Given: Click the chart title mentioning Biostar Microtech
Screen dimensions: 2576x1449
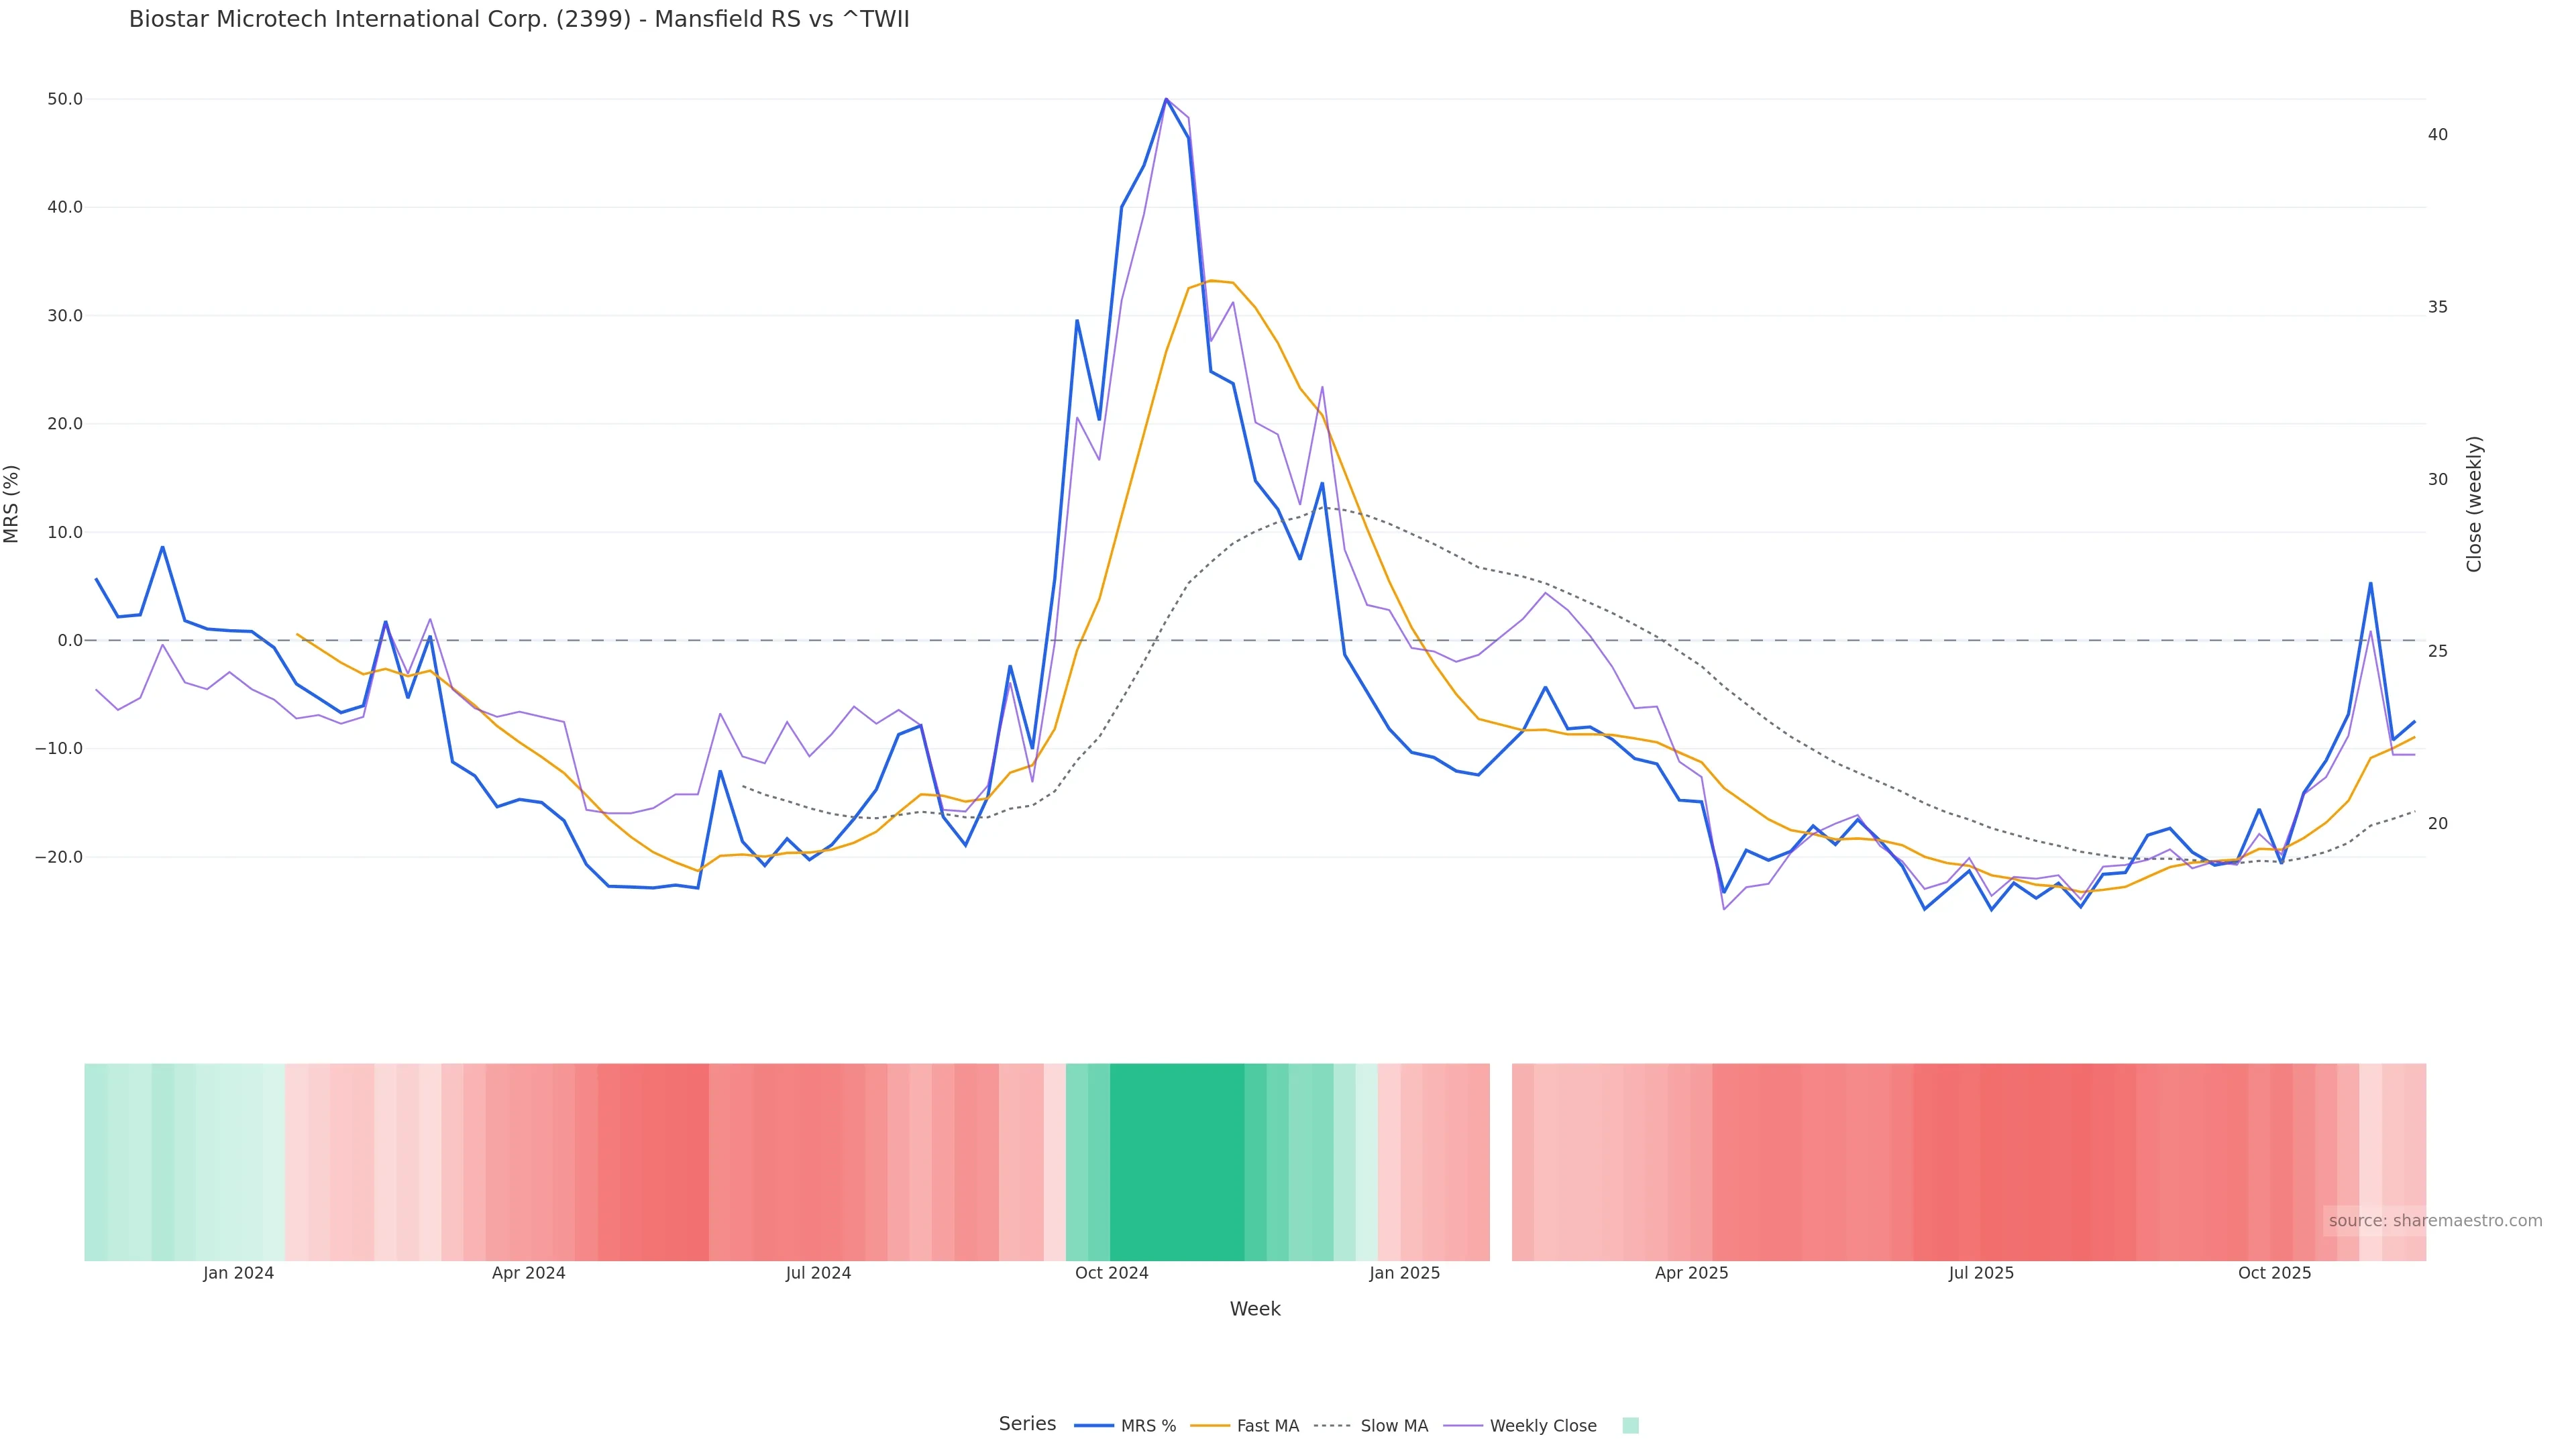Looking at the screenshot, I should point(519,20).
